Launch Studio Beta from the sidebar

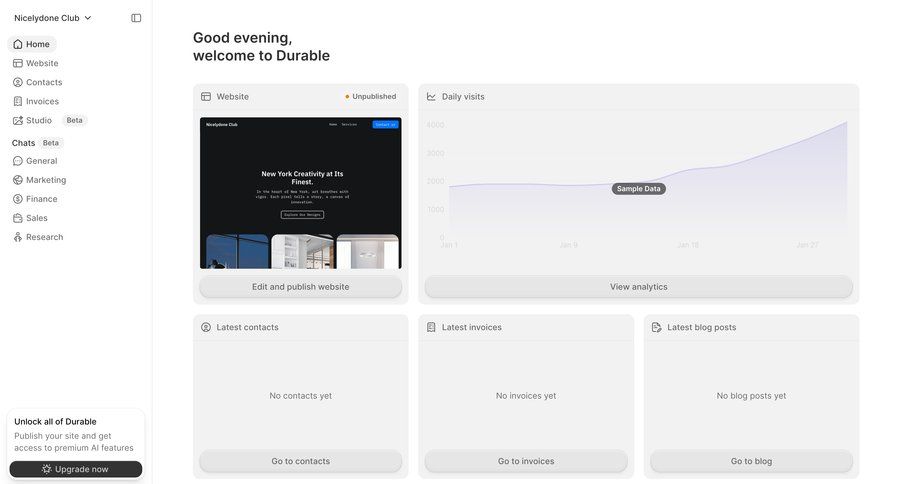click(39, 120)
